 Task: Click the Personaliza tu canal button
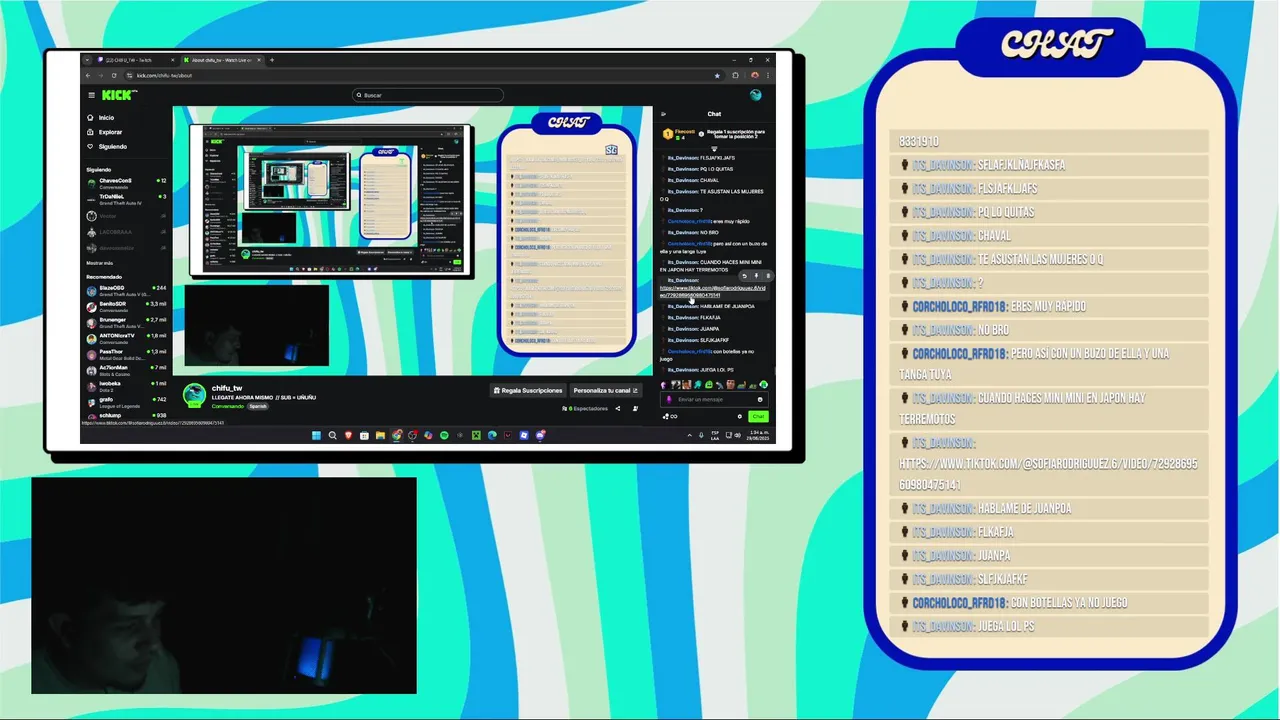click(605, 390)
